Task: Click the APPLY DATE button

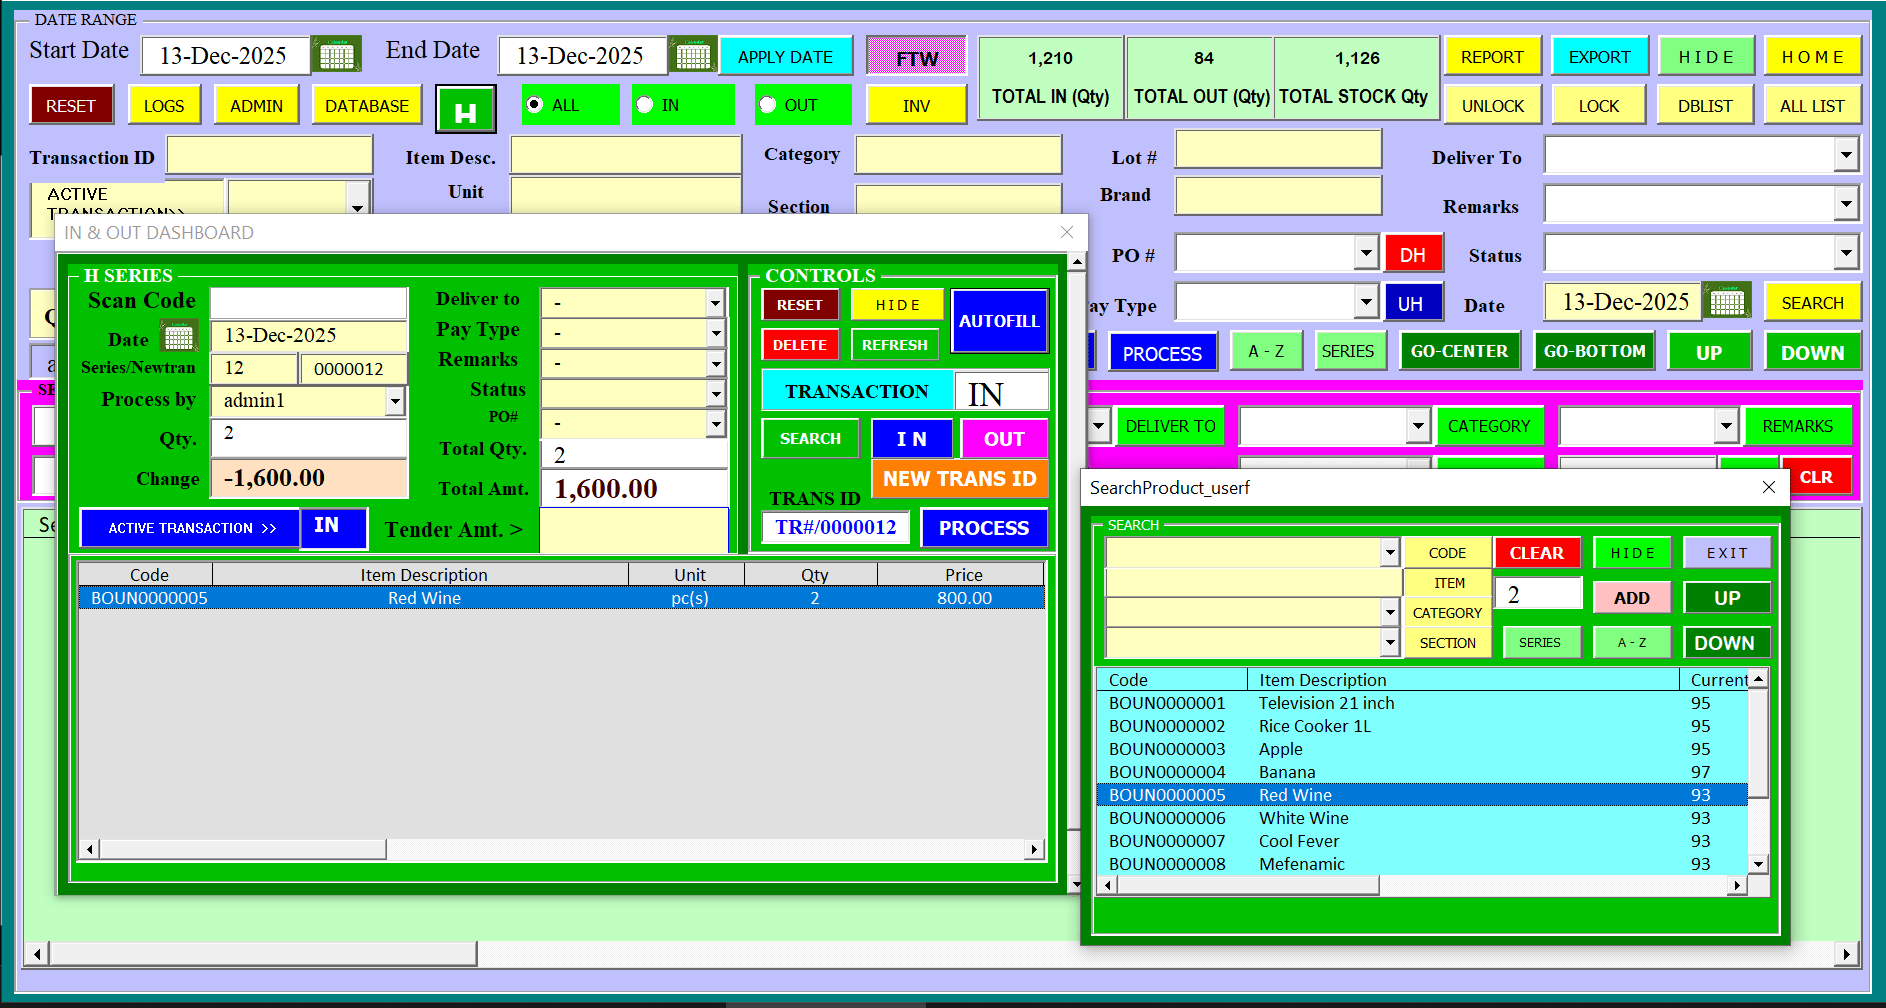Action: [786, 57]
